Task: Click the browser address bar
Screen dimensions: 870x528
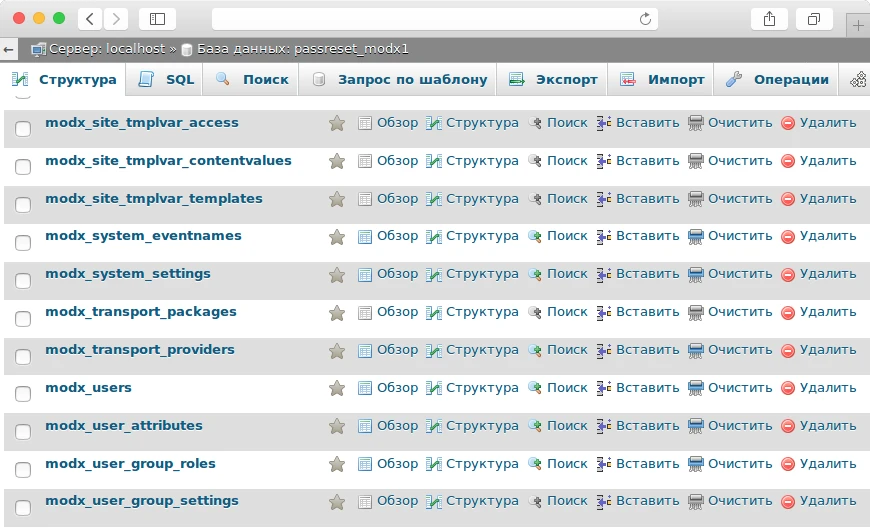Action: click(430, 19)
